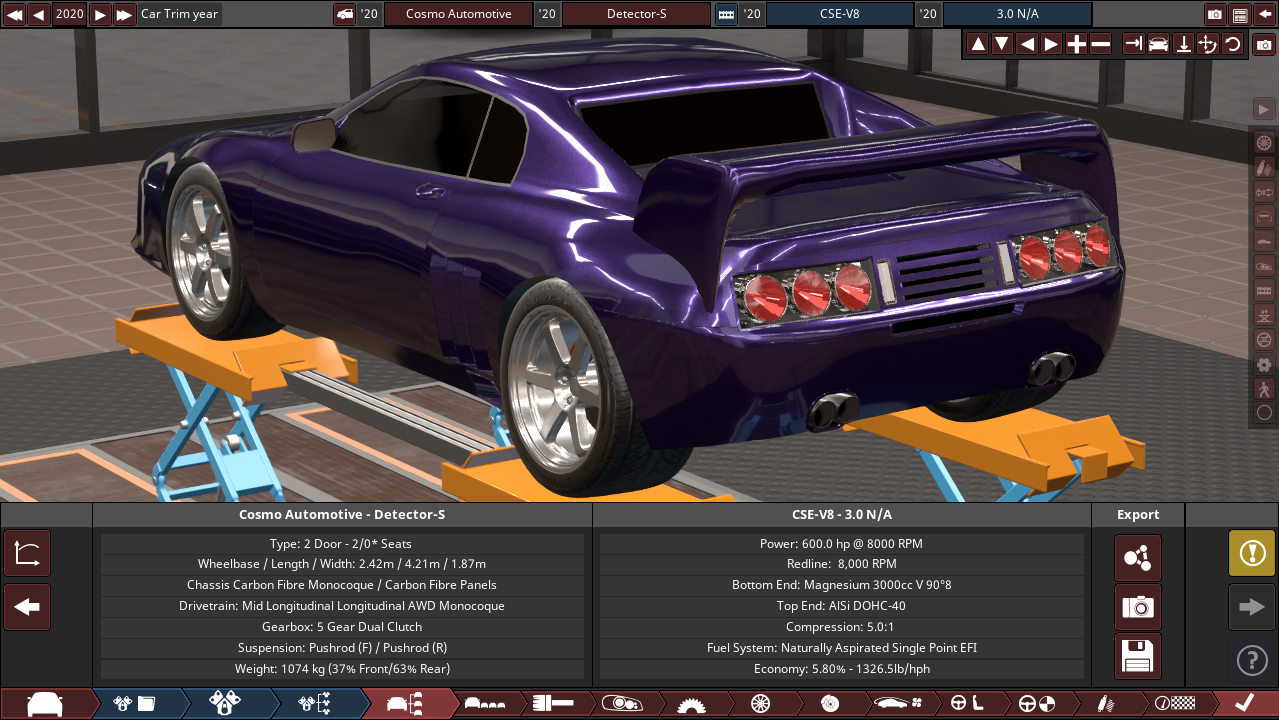Select 3.0 N/A engine variant field
The width and height of the screenshot is (1279, 720).
click(1017, 14)
